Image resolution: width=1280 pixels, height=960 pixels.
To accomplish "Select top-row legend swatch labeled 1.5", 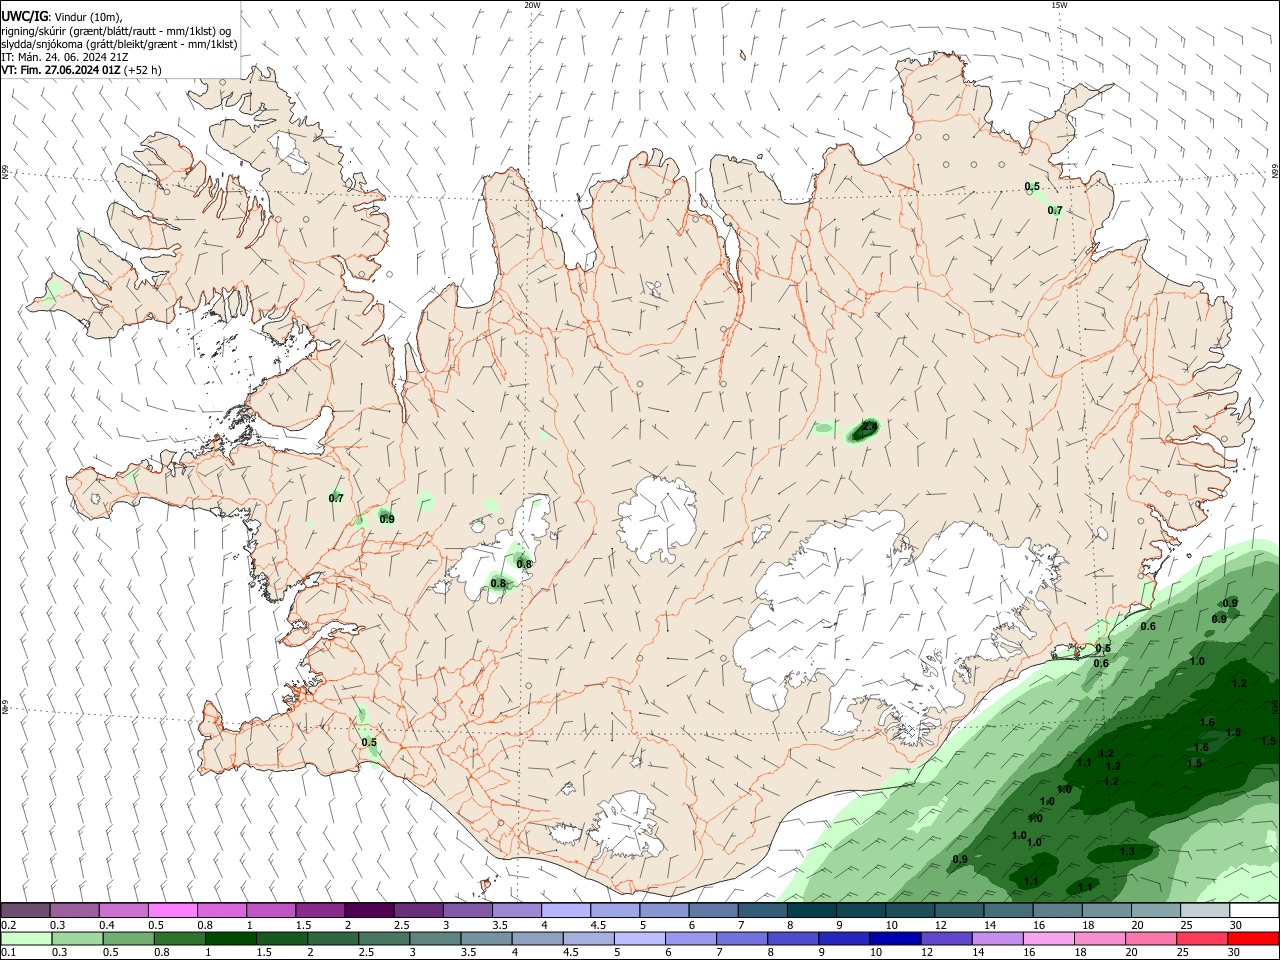I will [320, 910].
